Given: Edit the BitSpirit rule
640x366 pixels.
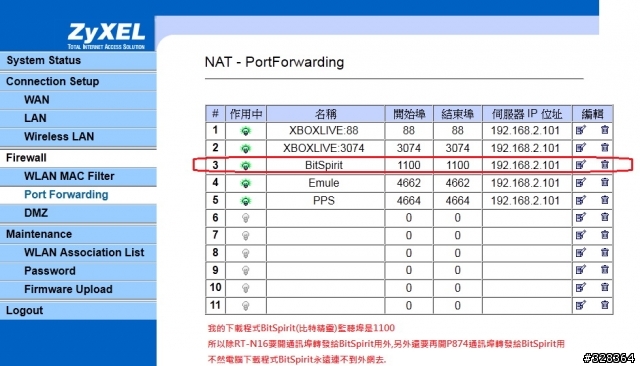Looking at the screenshot, I should click(x=580, y=165).
